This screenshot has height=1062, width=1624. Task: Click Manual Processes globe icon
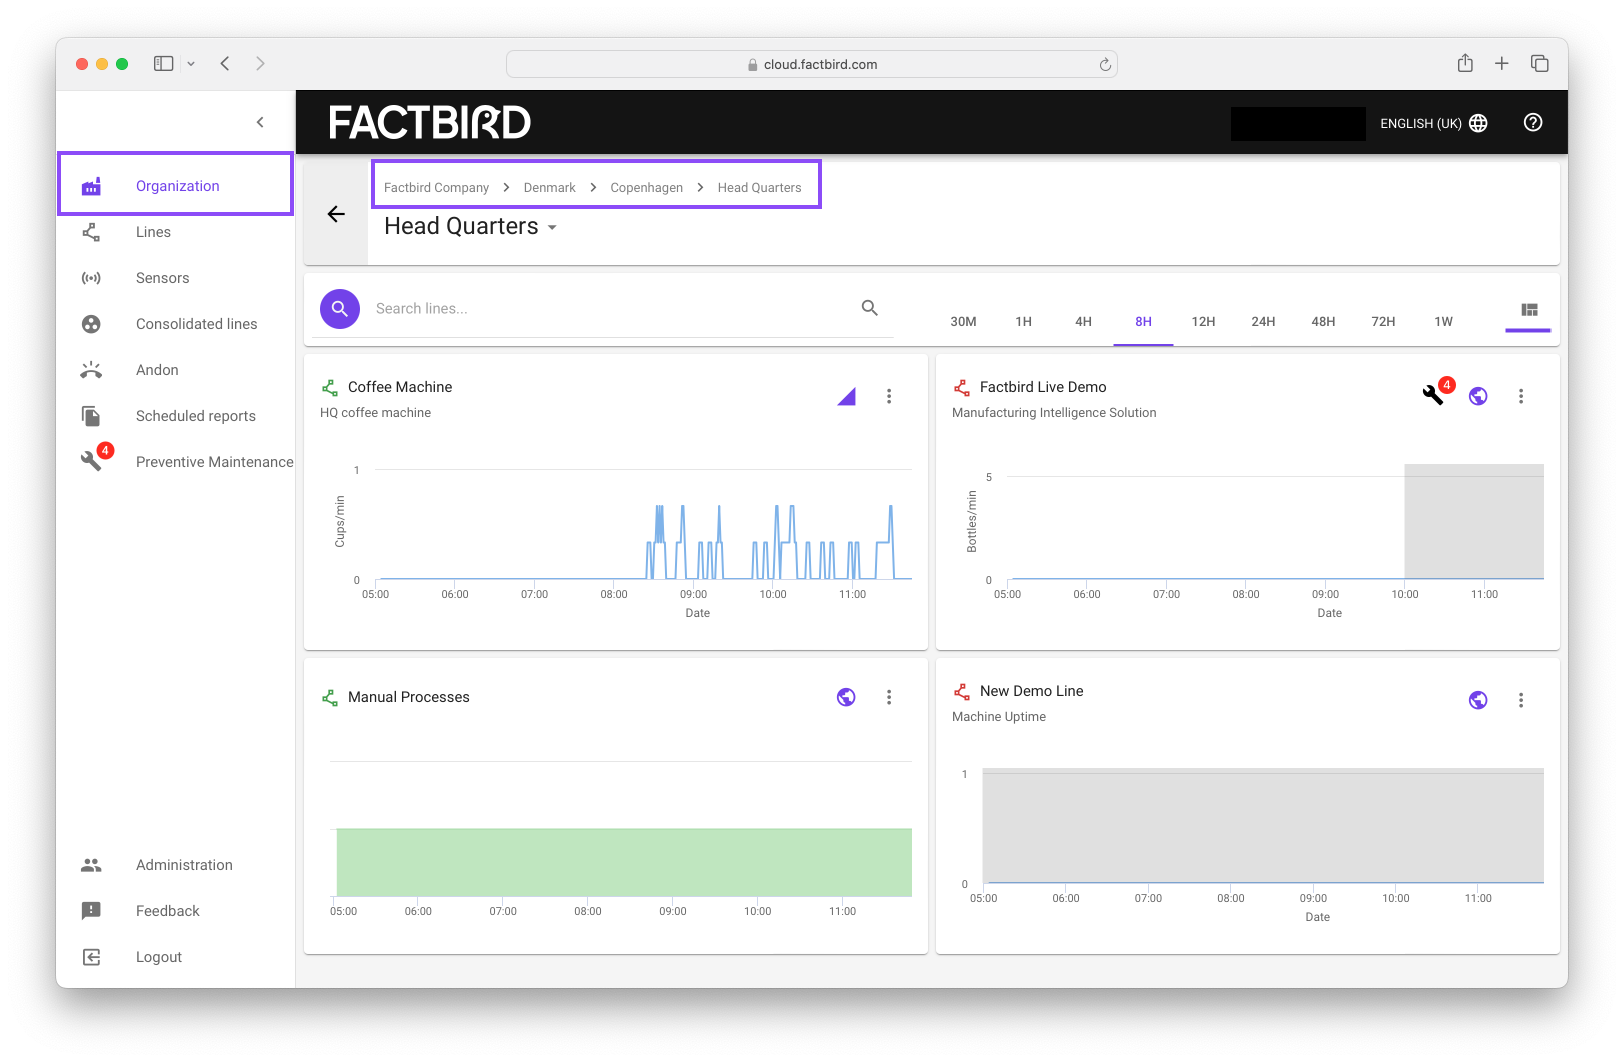846,697
